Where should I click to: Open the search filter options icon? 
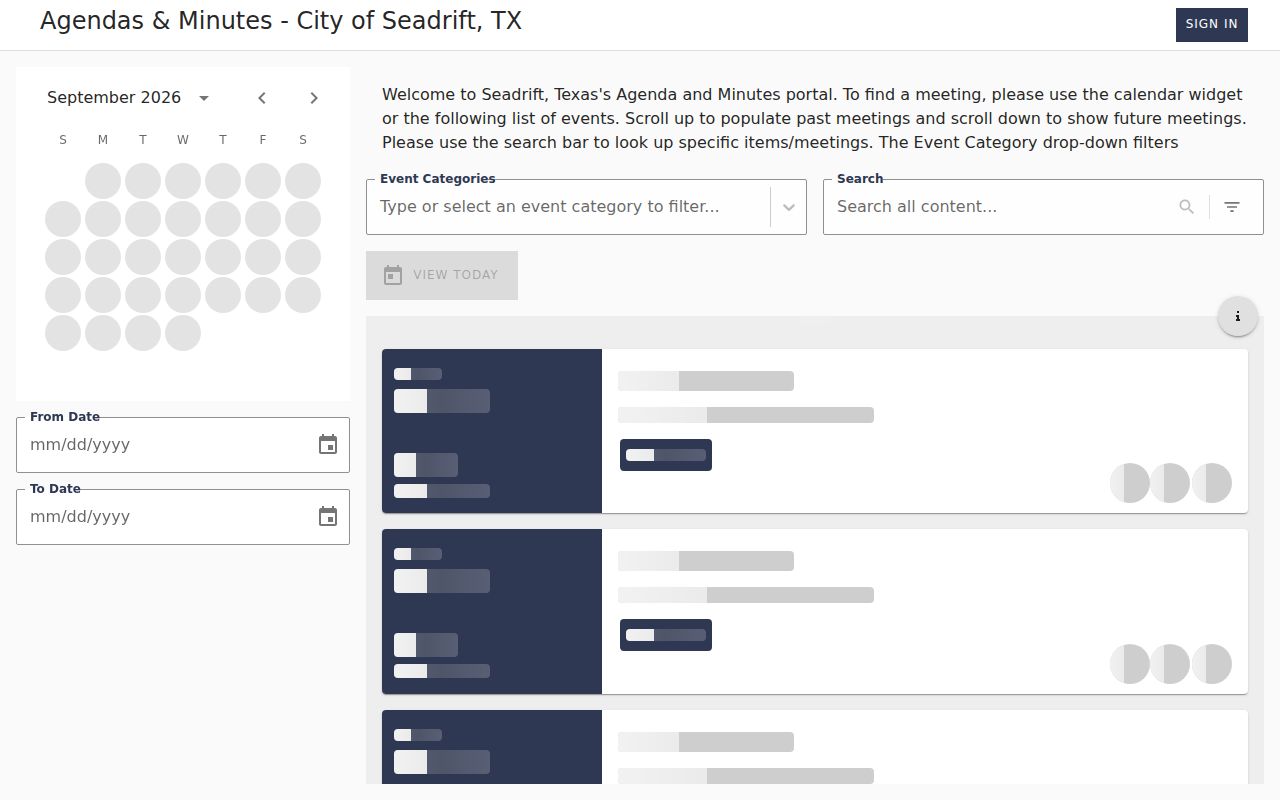pyautogui.click(x=1232, y=207)
